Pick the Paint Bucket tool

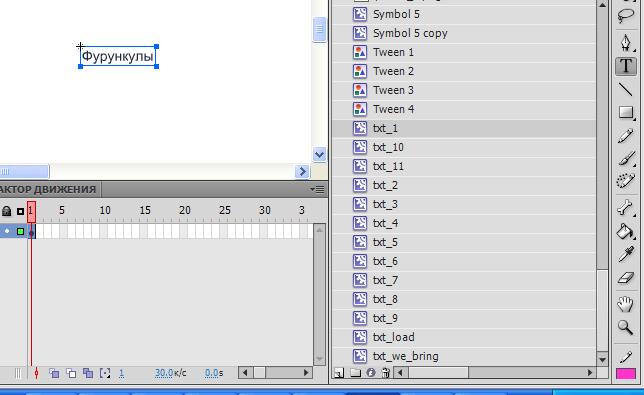625,231
